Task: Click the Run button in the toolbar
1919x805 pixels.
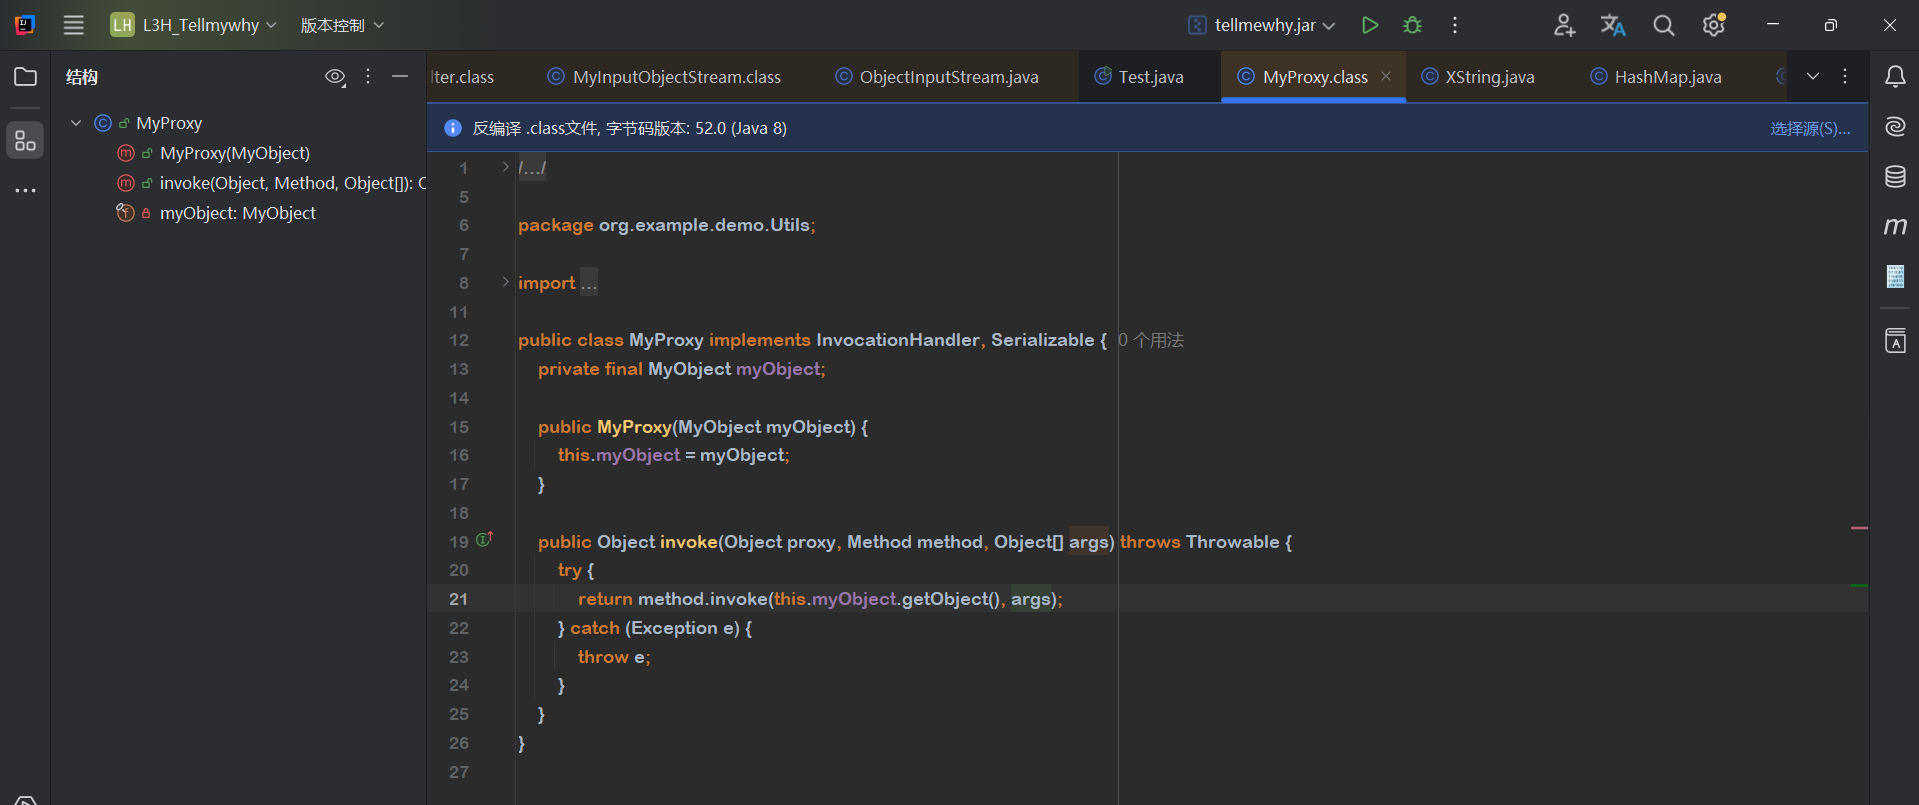Action: [1370, 25]
